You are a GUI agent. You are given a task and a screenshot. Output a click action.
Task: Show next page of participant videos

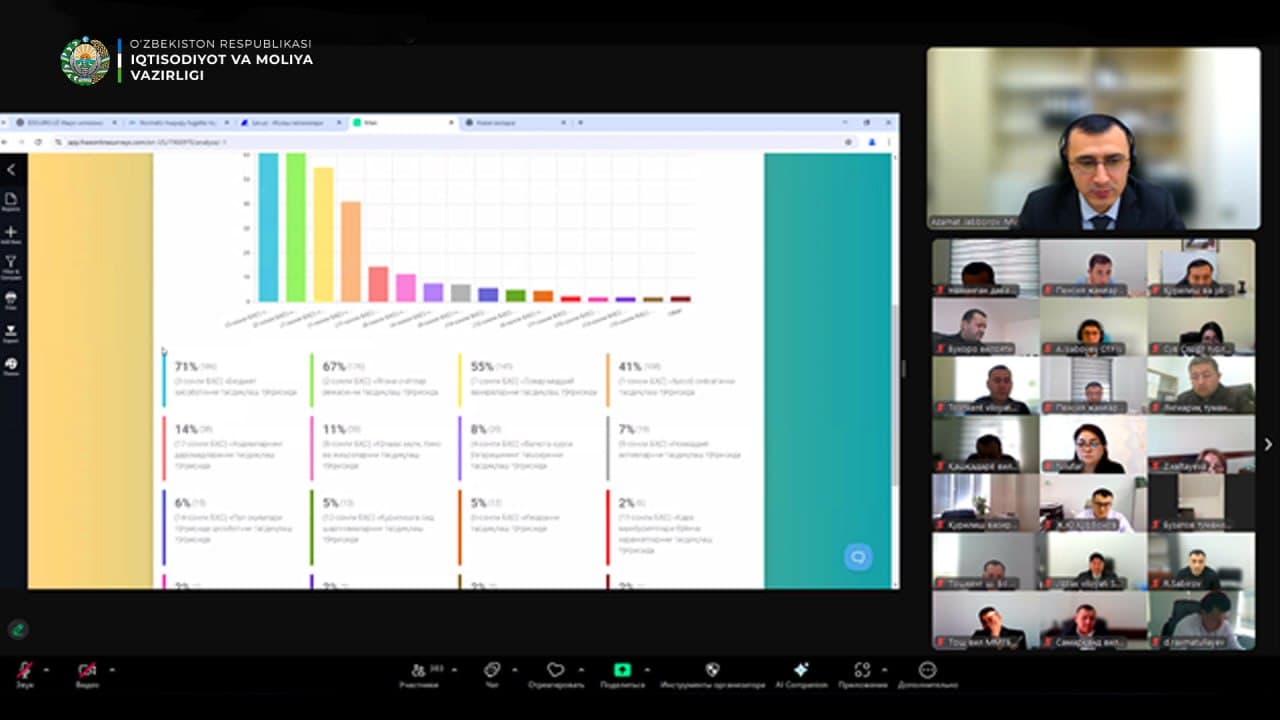pos(1269,444)
